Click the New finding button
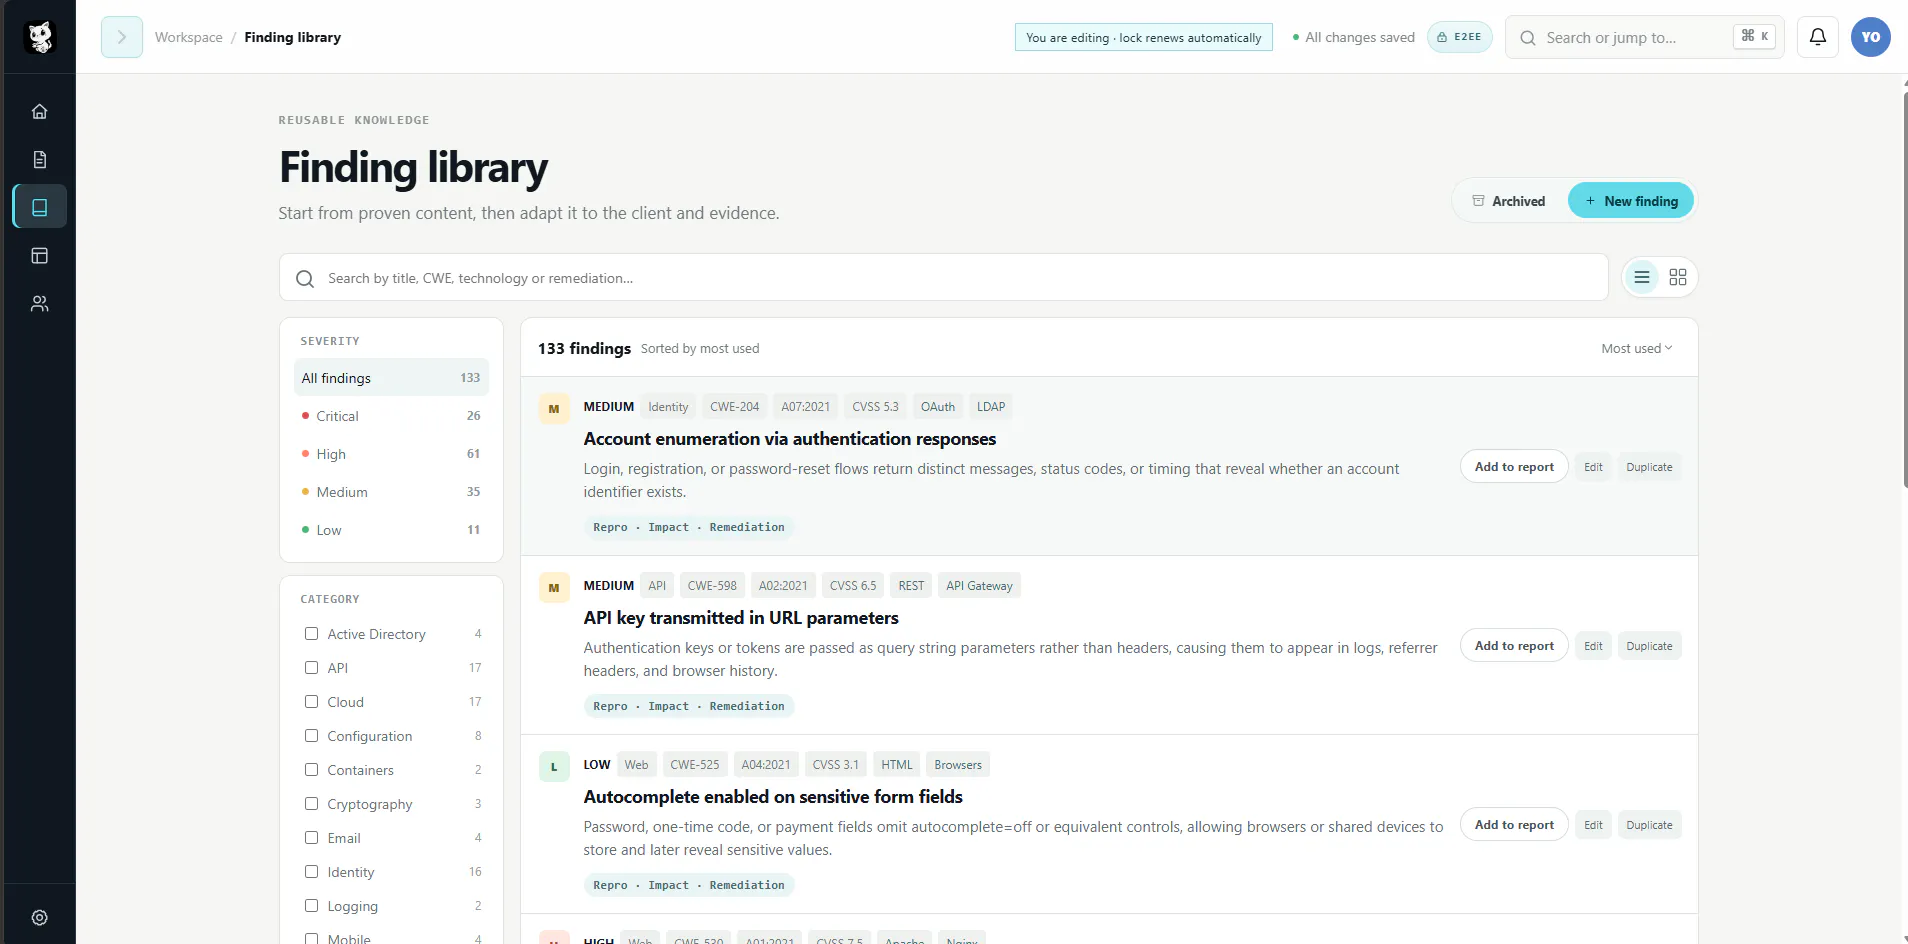 1631,201
